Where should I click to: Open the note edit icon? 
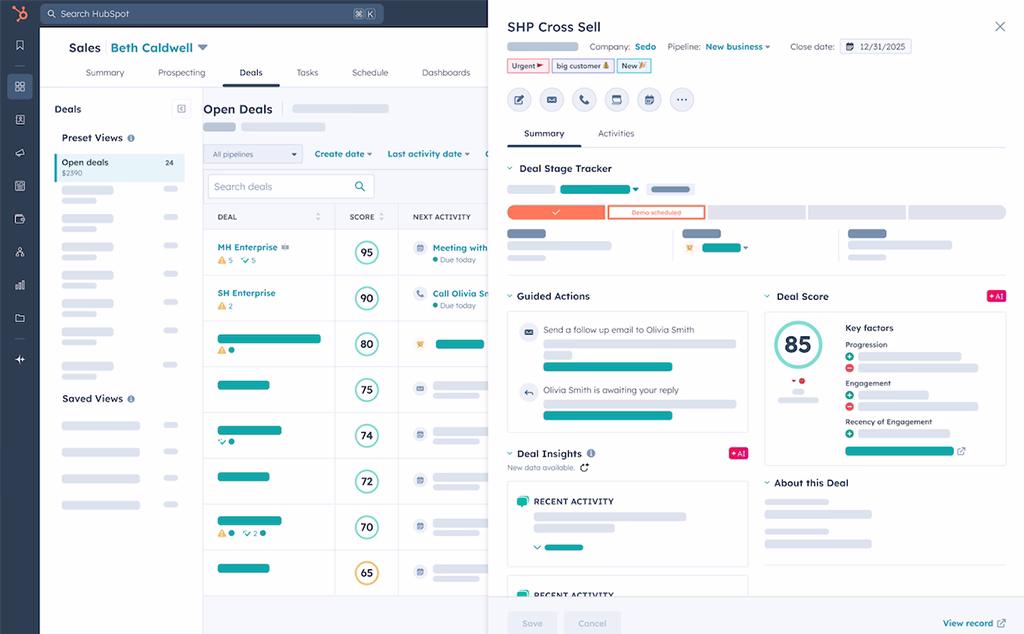coord(518,99)
